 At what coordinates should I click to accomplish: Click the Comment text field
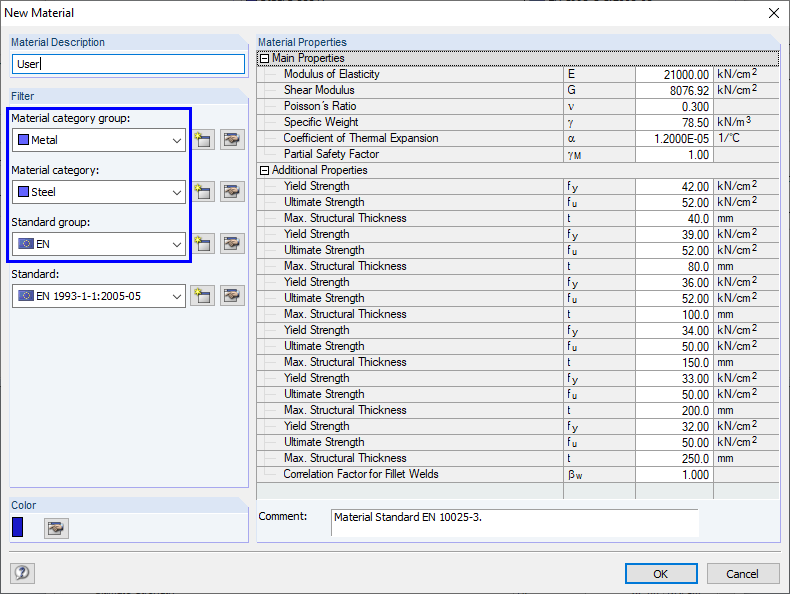point(514,522)
